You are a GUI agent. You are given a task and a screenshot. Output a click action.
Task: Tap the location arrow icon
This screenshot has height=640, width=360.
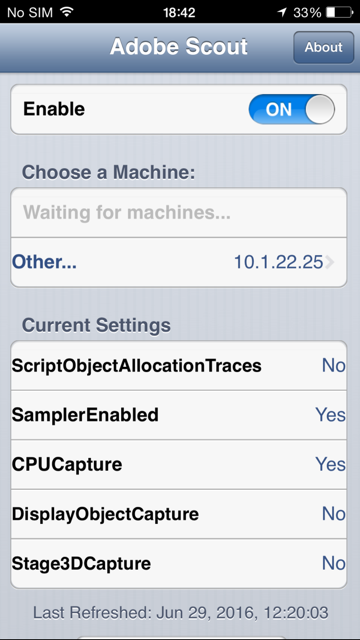point(282,12)
